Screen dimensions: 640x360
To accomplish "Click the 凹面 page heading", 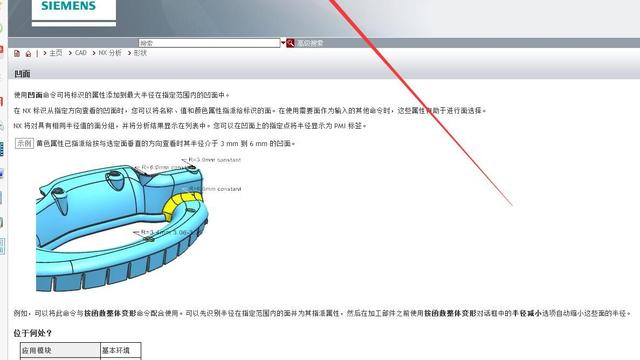I will point(22,74).
